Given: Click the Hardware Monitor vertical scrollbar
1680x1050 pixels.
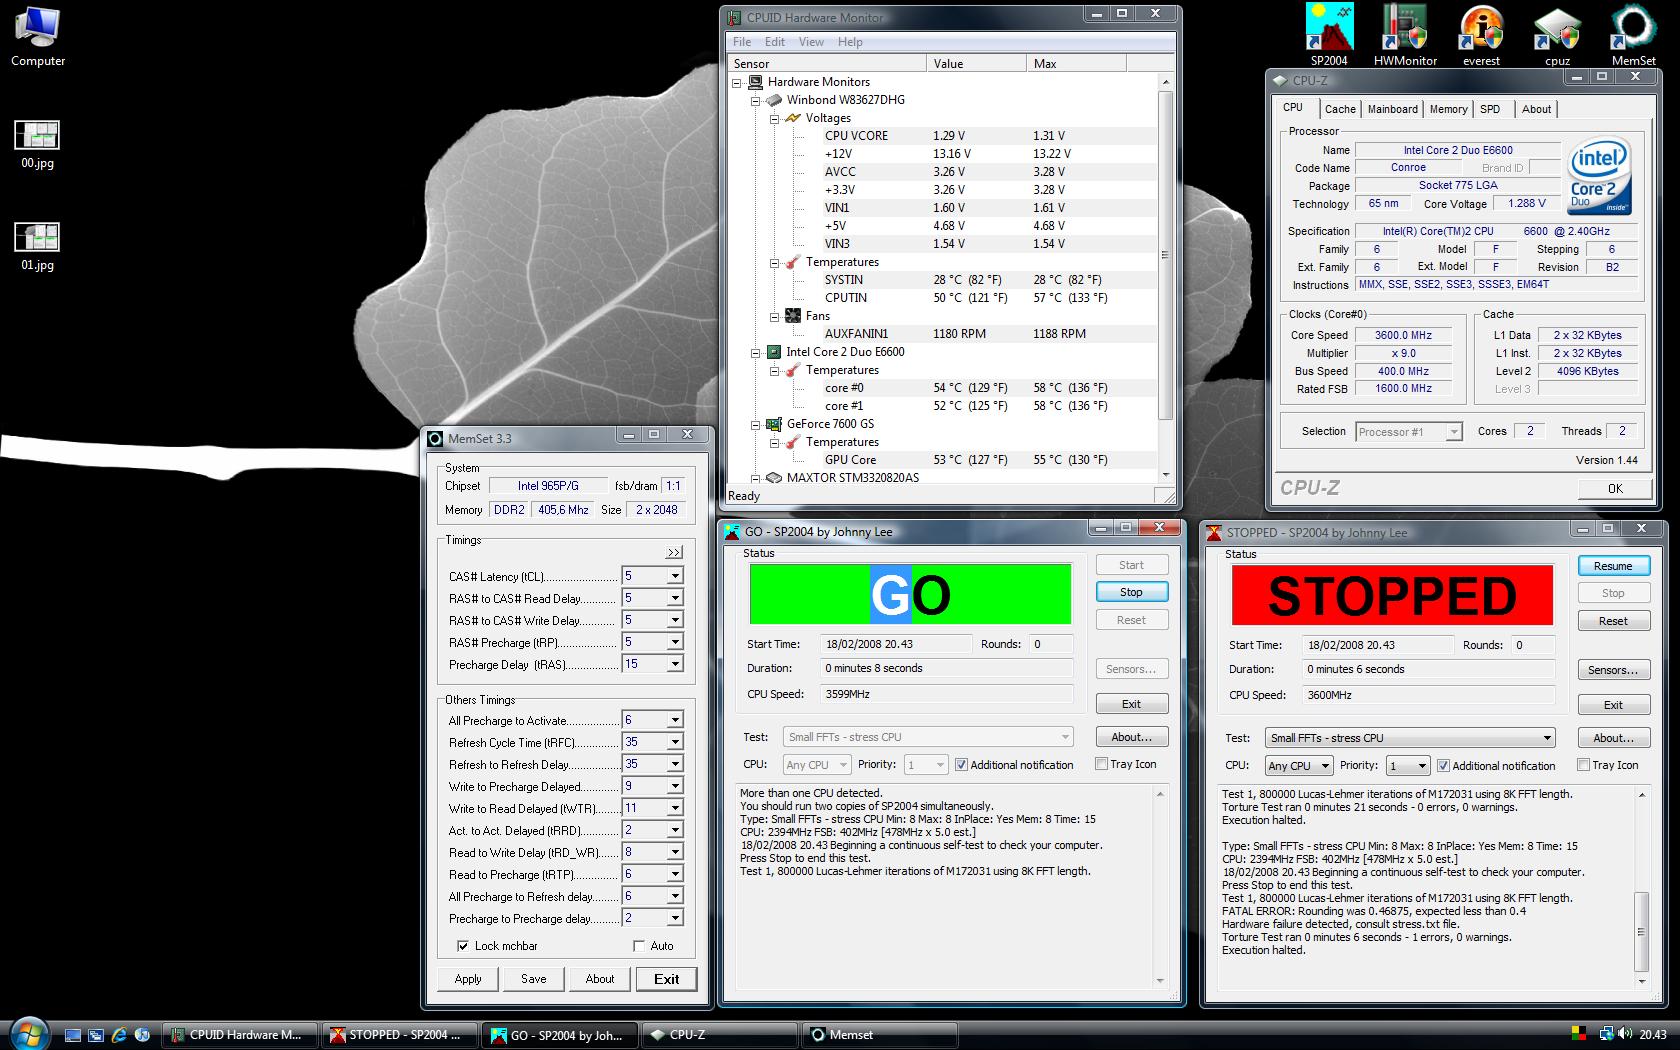Looking at the screenshot, I should [1165, 278].
